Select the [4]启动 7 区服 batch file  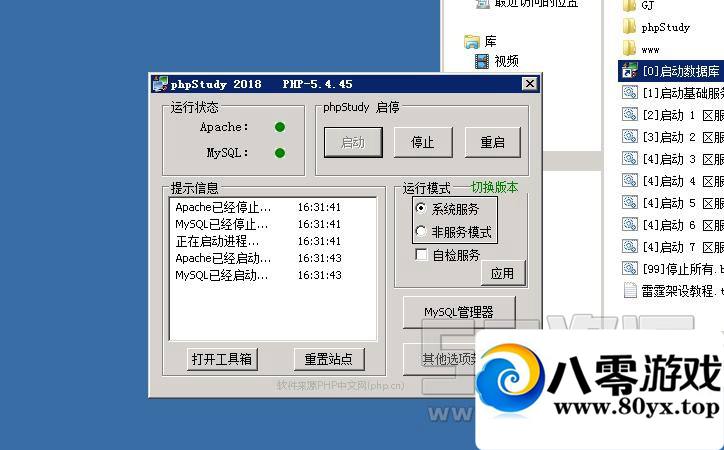(x=672, y=246)
